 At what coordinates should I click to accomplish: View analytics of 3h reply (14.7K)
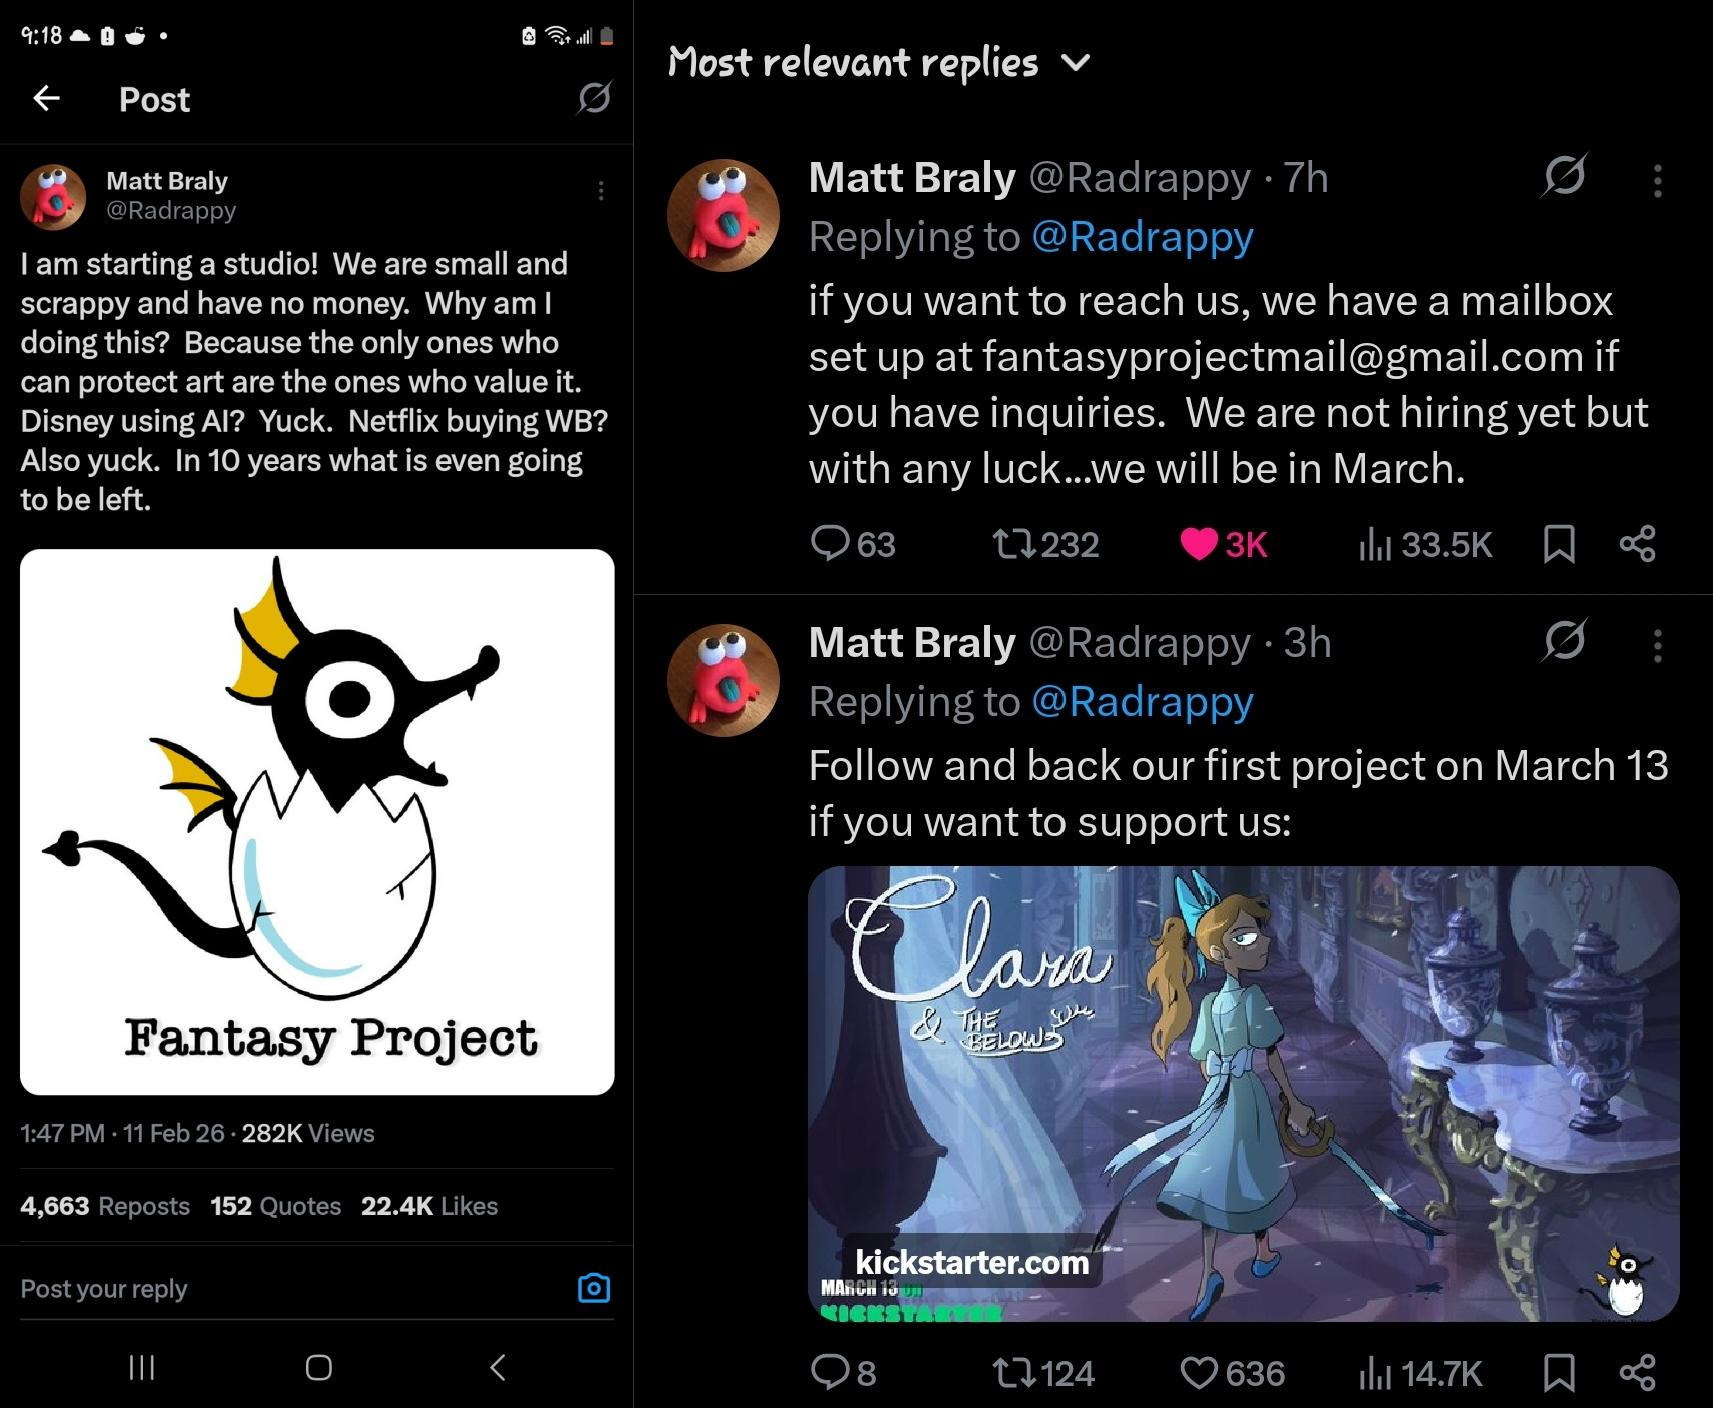click(x=1420, y=1373)
